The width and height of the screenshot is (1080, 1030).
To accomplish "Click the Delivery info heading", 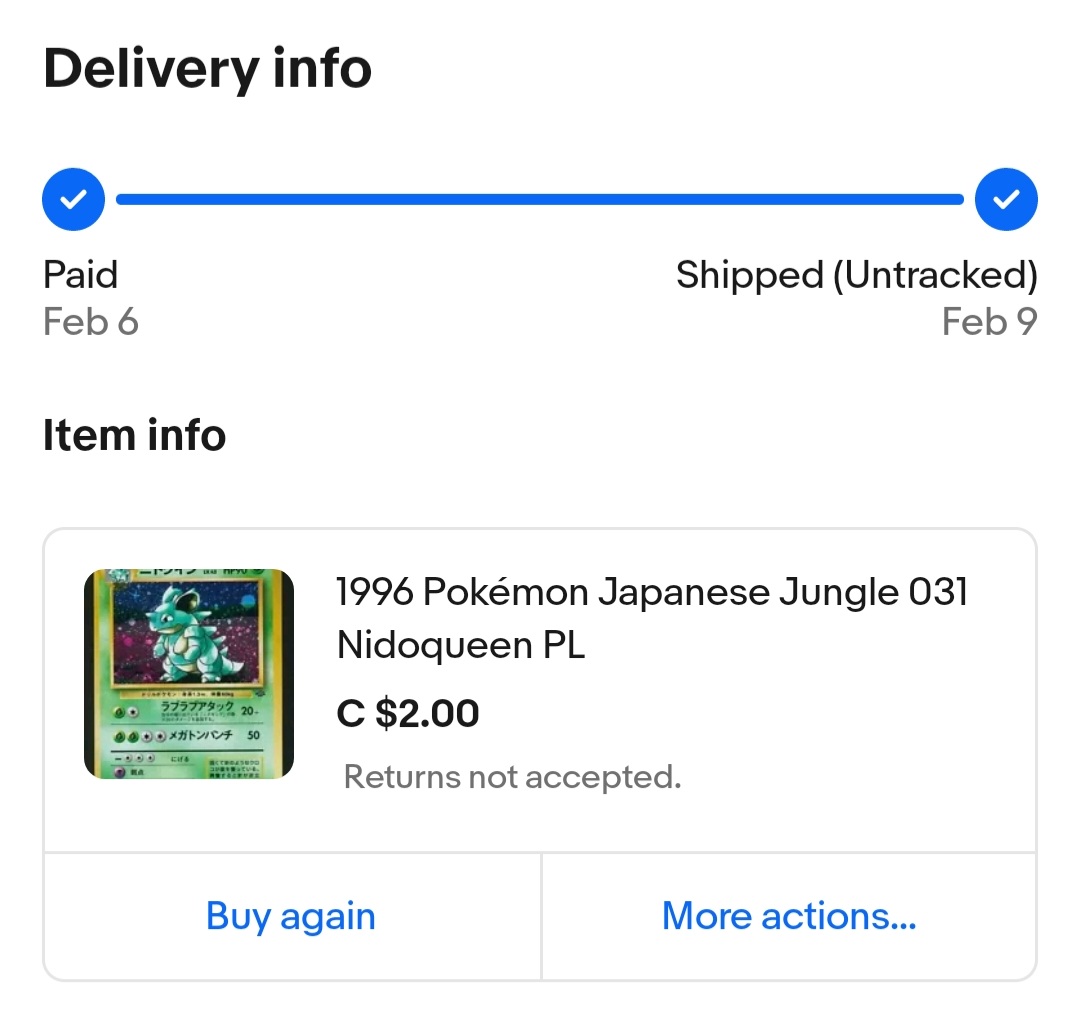I will click(207, 69).
